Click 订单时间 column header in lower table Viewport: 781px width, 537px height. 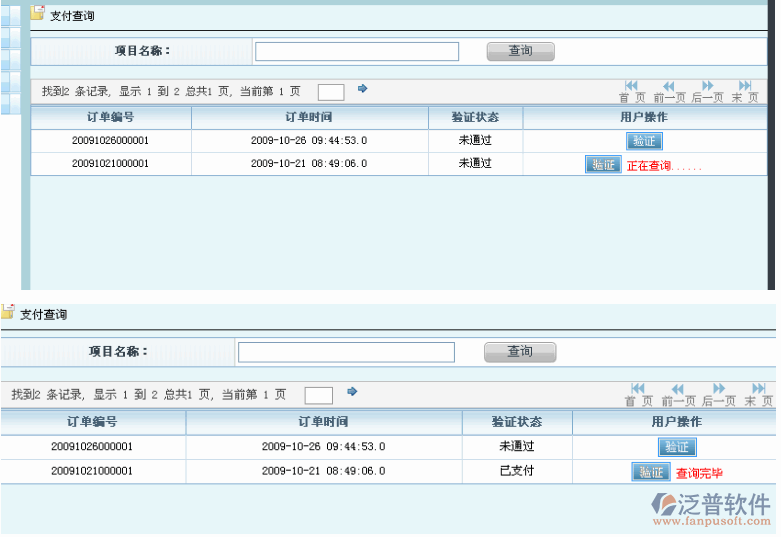[x=323, y=422]
